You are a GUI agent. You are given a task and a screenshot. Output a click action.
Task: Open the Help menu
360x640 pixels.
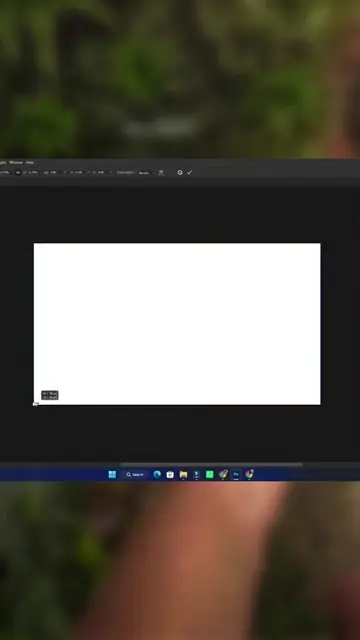[30, 162]
